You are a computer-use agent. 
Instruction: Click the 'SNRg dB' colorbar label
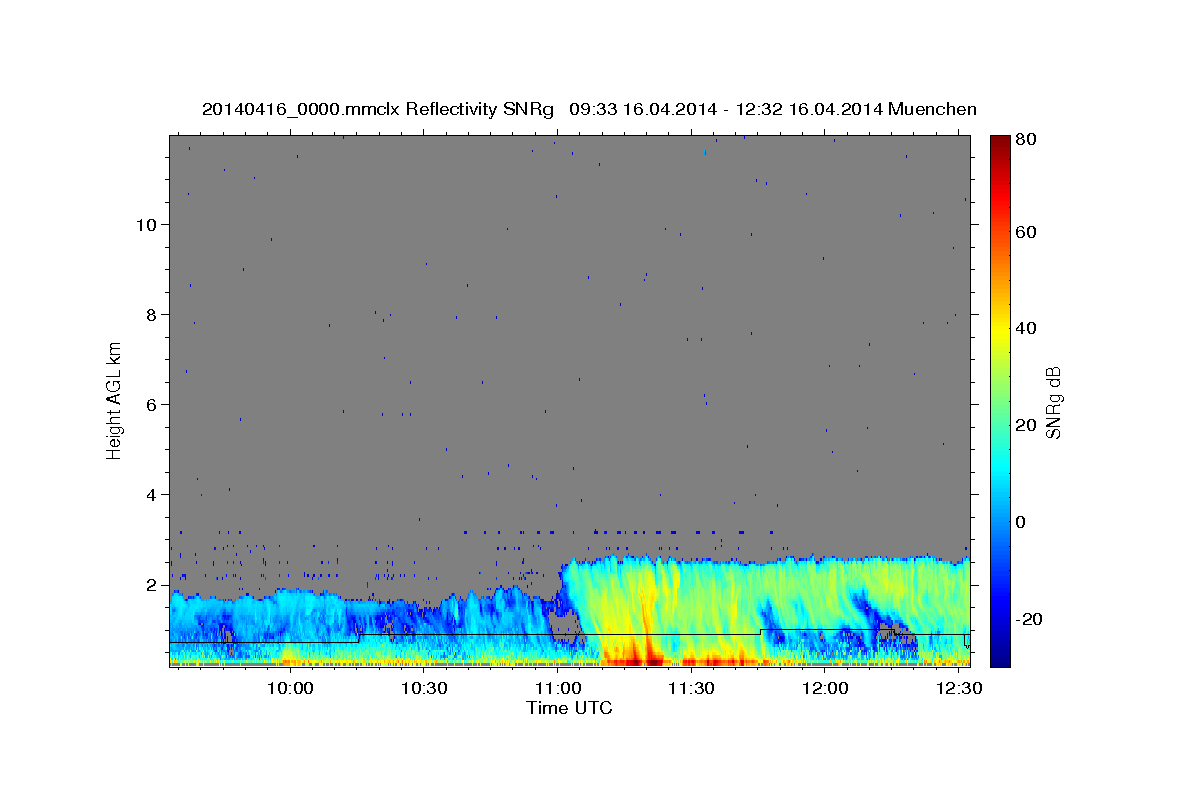[x=1052, y=402]
